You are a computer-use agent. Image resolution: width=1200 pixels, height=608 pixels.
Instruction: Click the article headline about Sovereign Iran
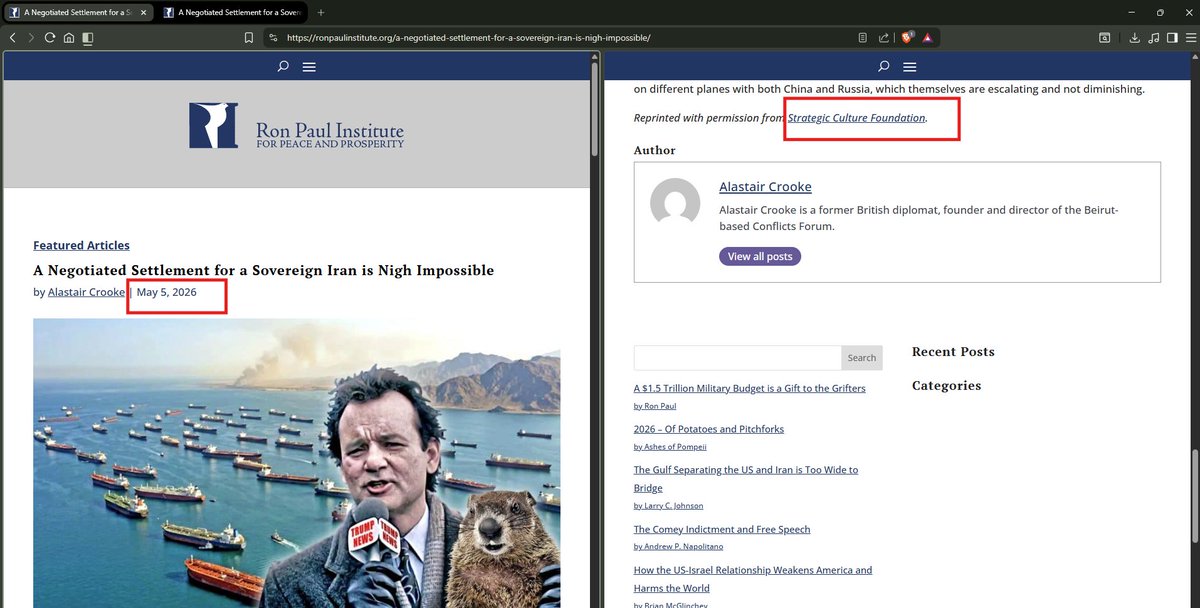pyautogui.click(x=264, y=270)
